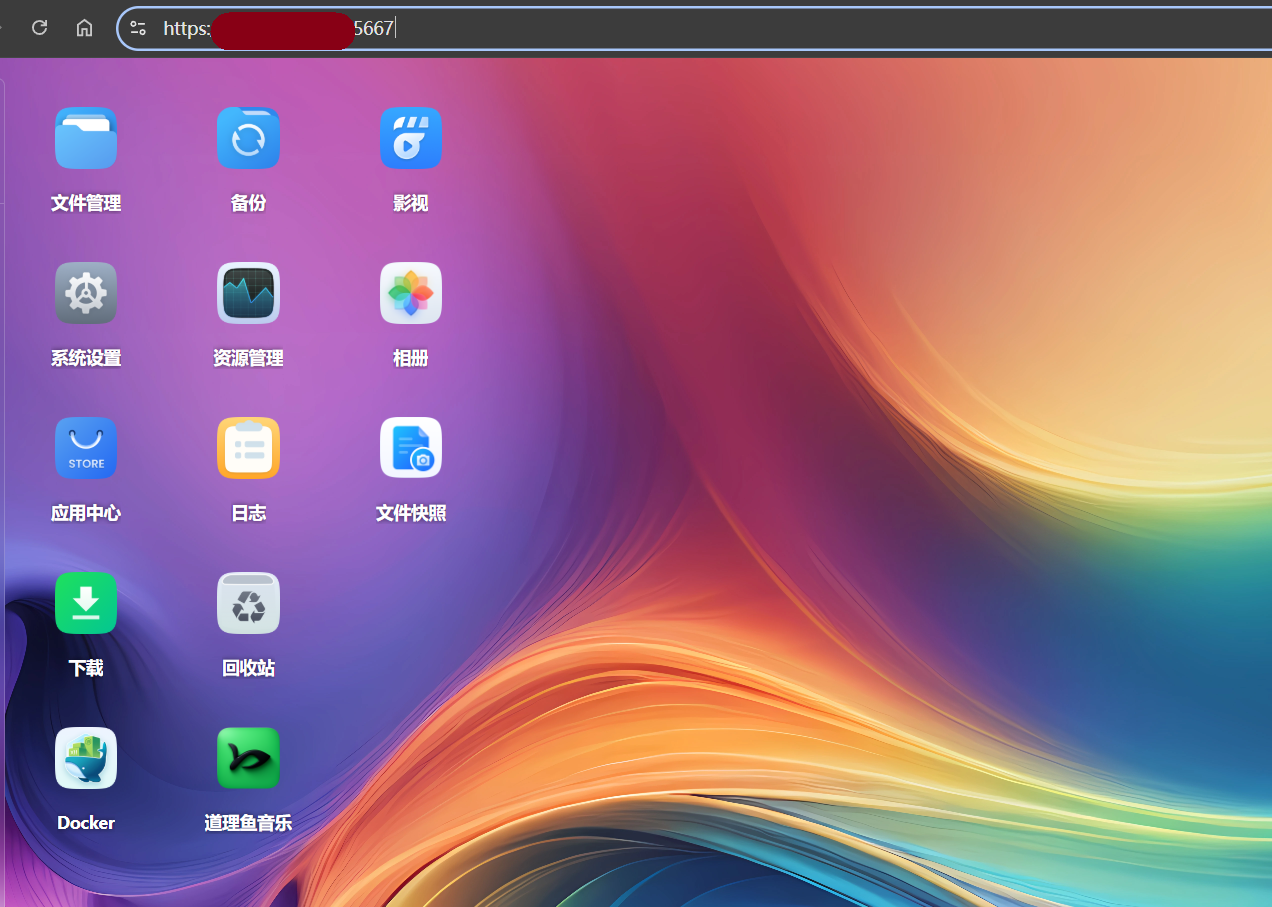Launch 资源管理 resource monitor
The height and width of the screenshot is (907, 1272).
[248, 293]
